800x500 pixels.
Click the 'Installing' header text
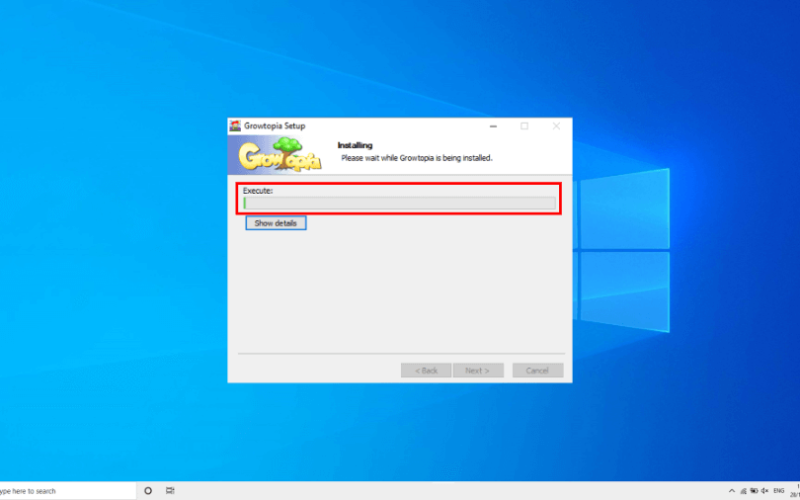355,145
